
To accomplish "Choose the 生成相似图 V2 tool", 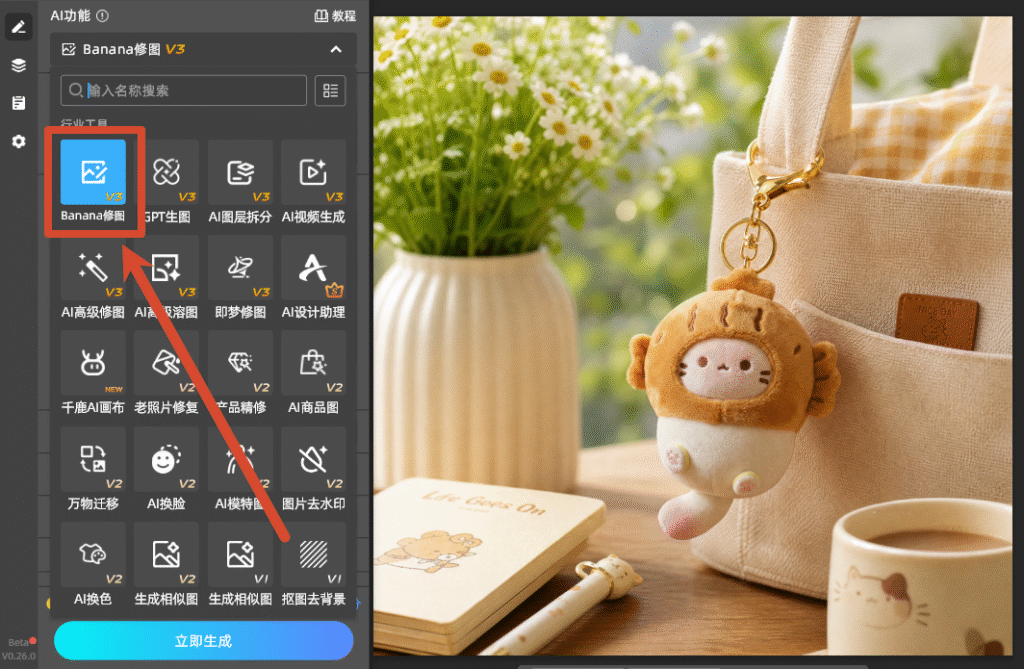I will (167, 564).
